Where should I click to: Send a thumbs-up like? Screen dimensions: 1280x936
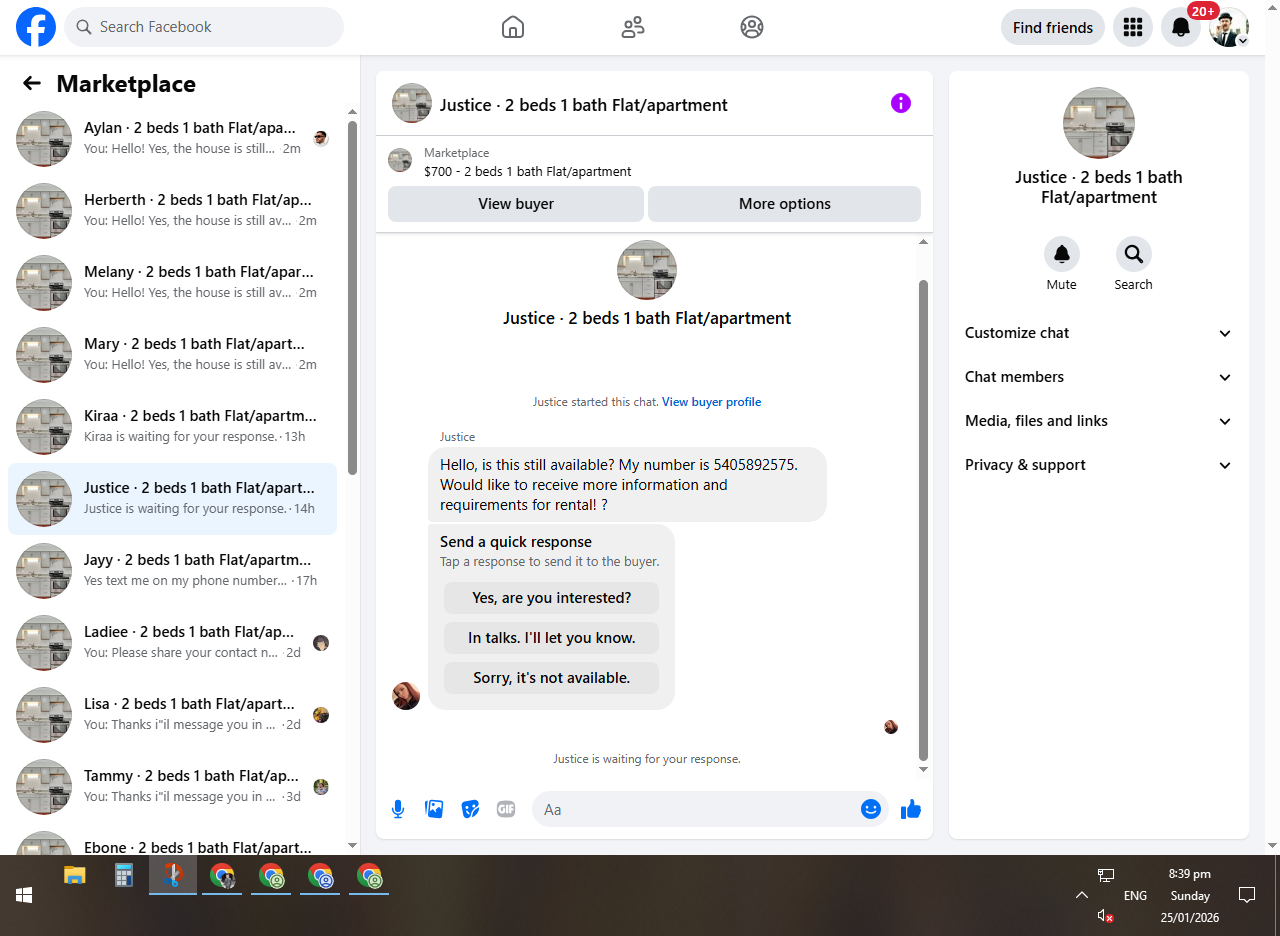(910, 809)
